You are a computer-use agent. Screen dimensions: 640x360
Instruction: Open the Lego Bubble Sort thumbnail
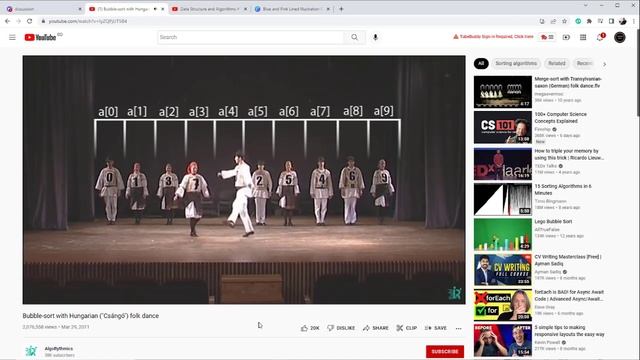click(x=503, y=234)
